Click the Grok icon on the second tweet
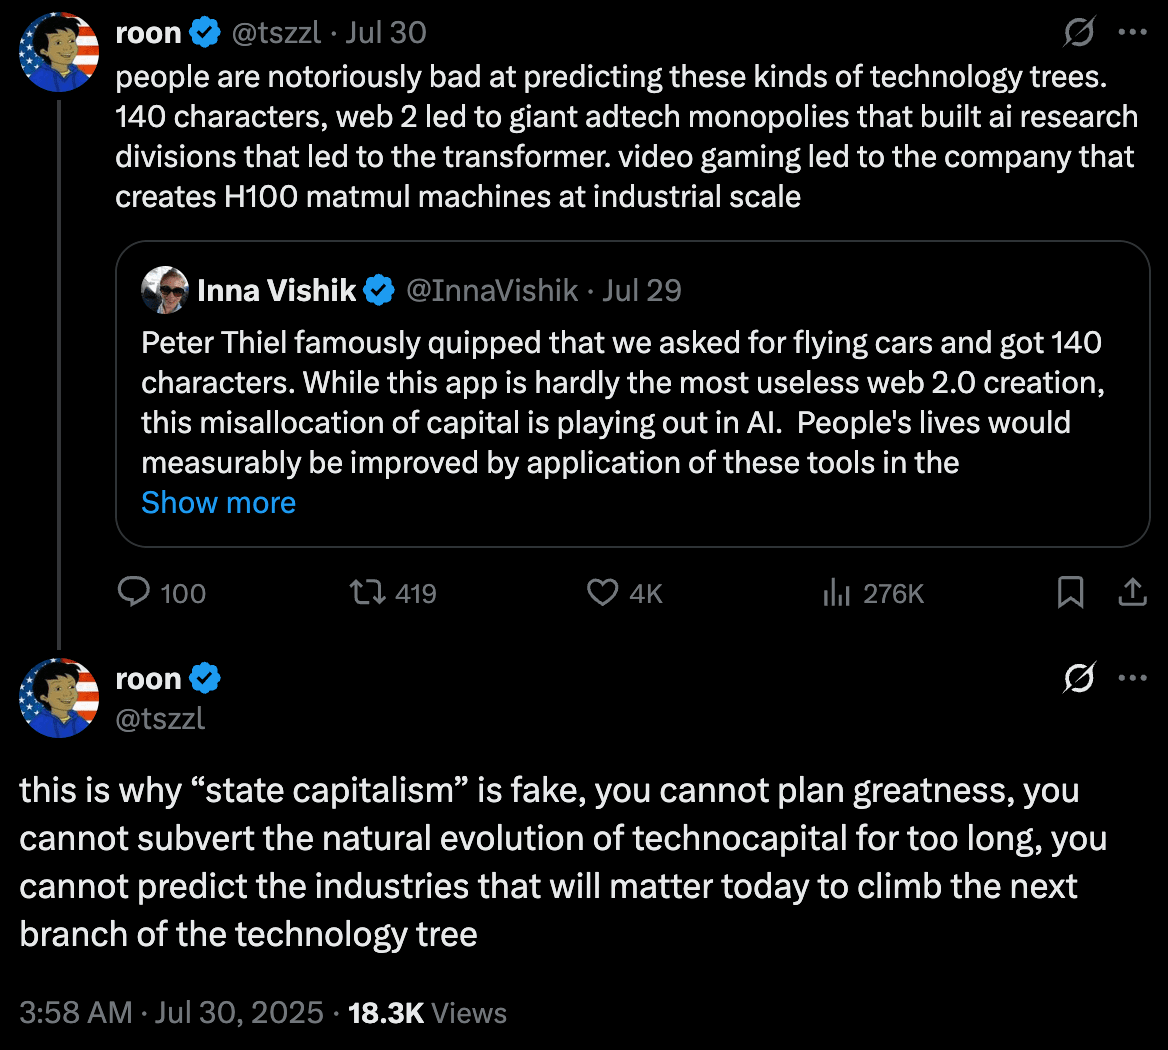1168x1050 pixels. (x=1079, y=679)
